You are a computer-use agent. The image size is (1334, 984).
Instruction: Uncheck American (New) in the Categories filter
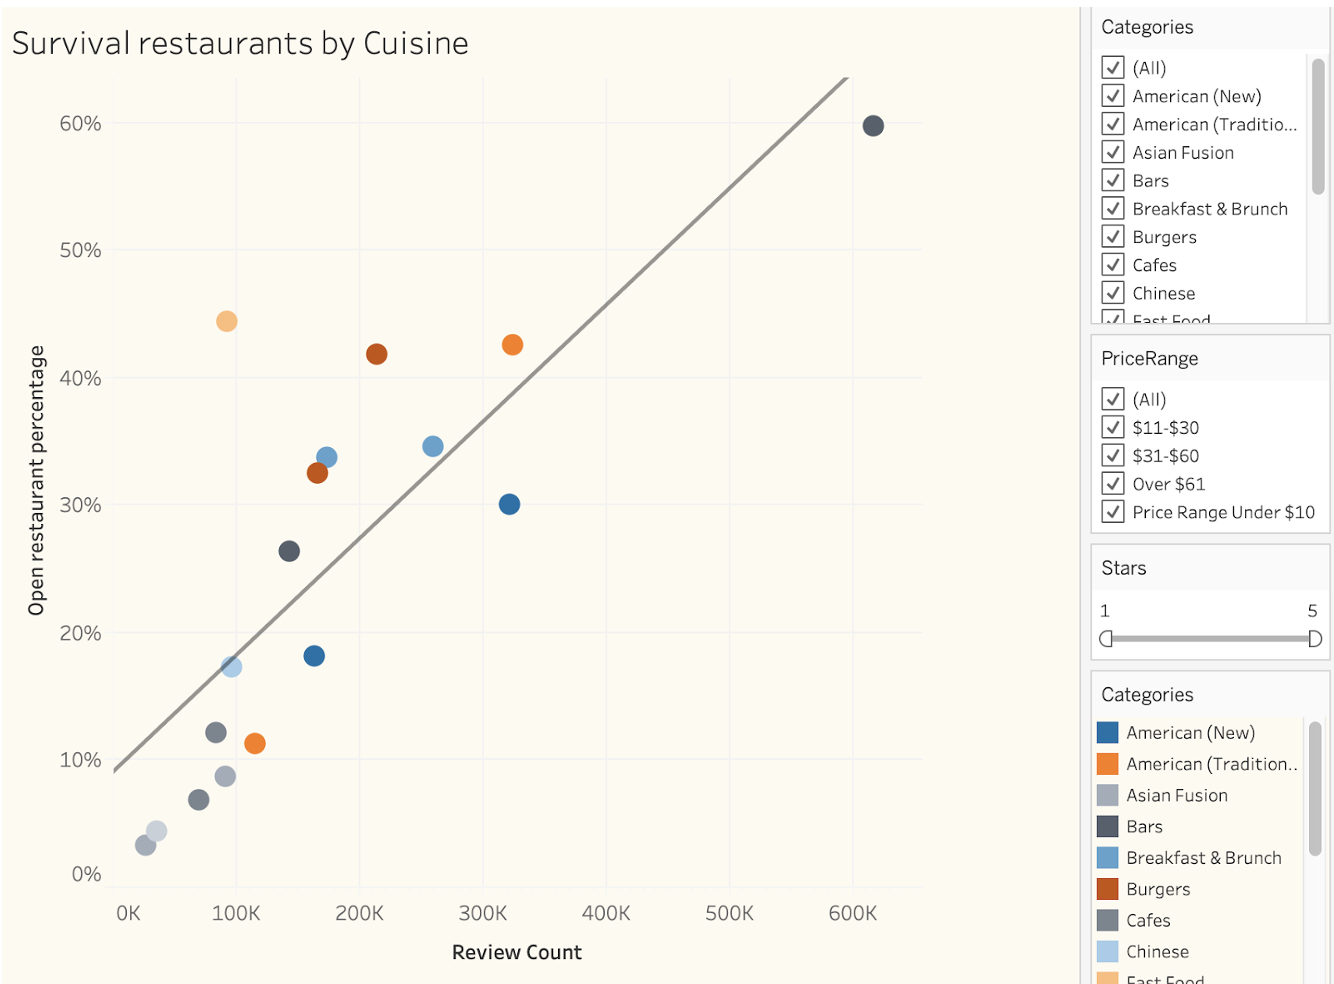[x=1112, y=96]
